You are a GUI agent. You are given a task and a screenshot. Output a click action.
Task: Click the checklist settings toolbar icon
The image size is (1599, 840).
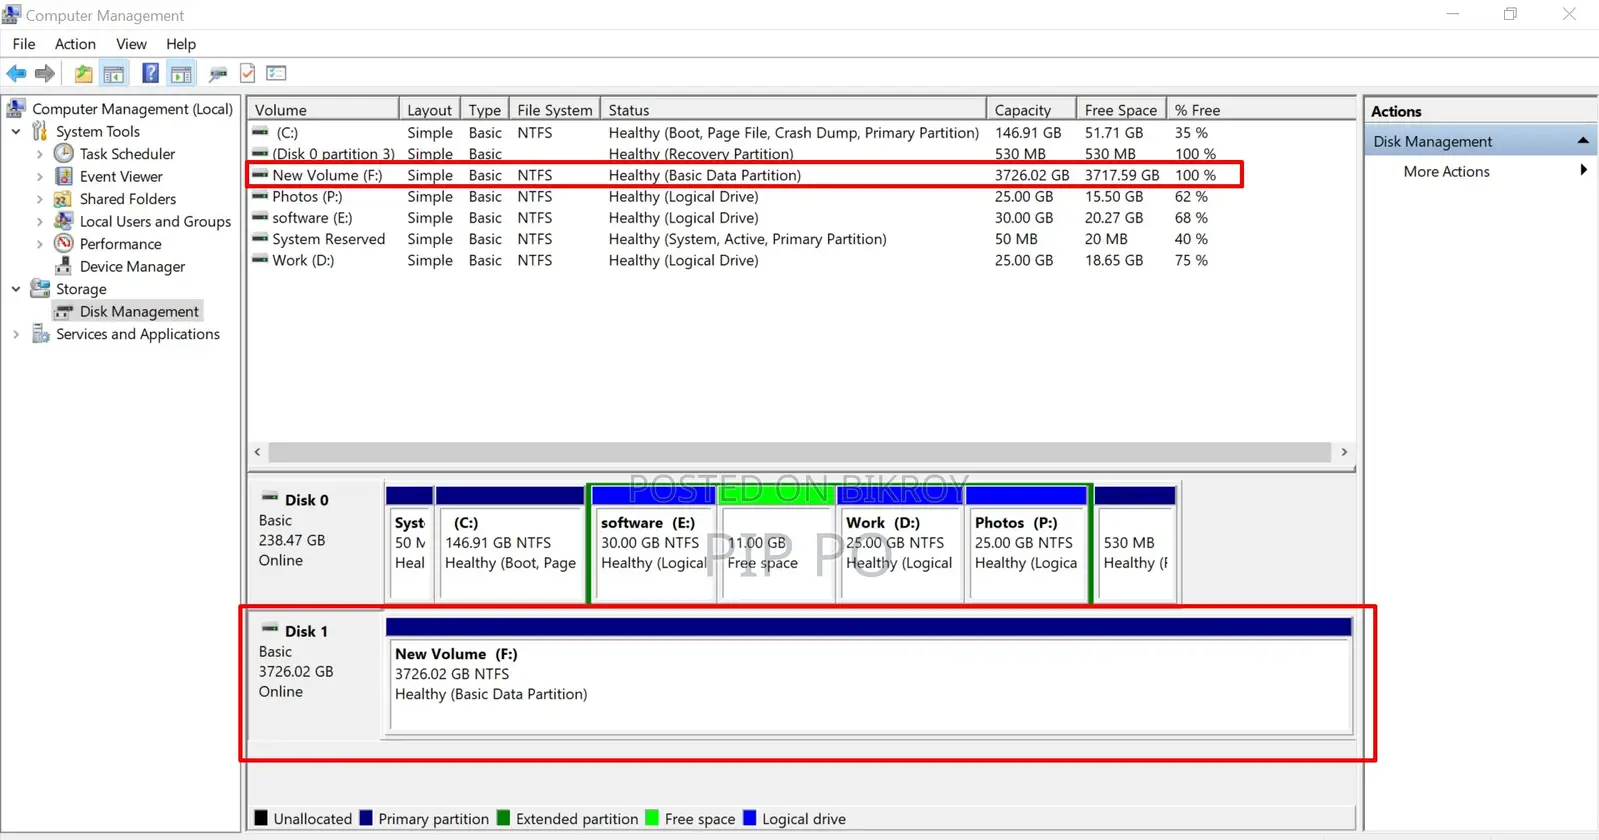point(277,73)
